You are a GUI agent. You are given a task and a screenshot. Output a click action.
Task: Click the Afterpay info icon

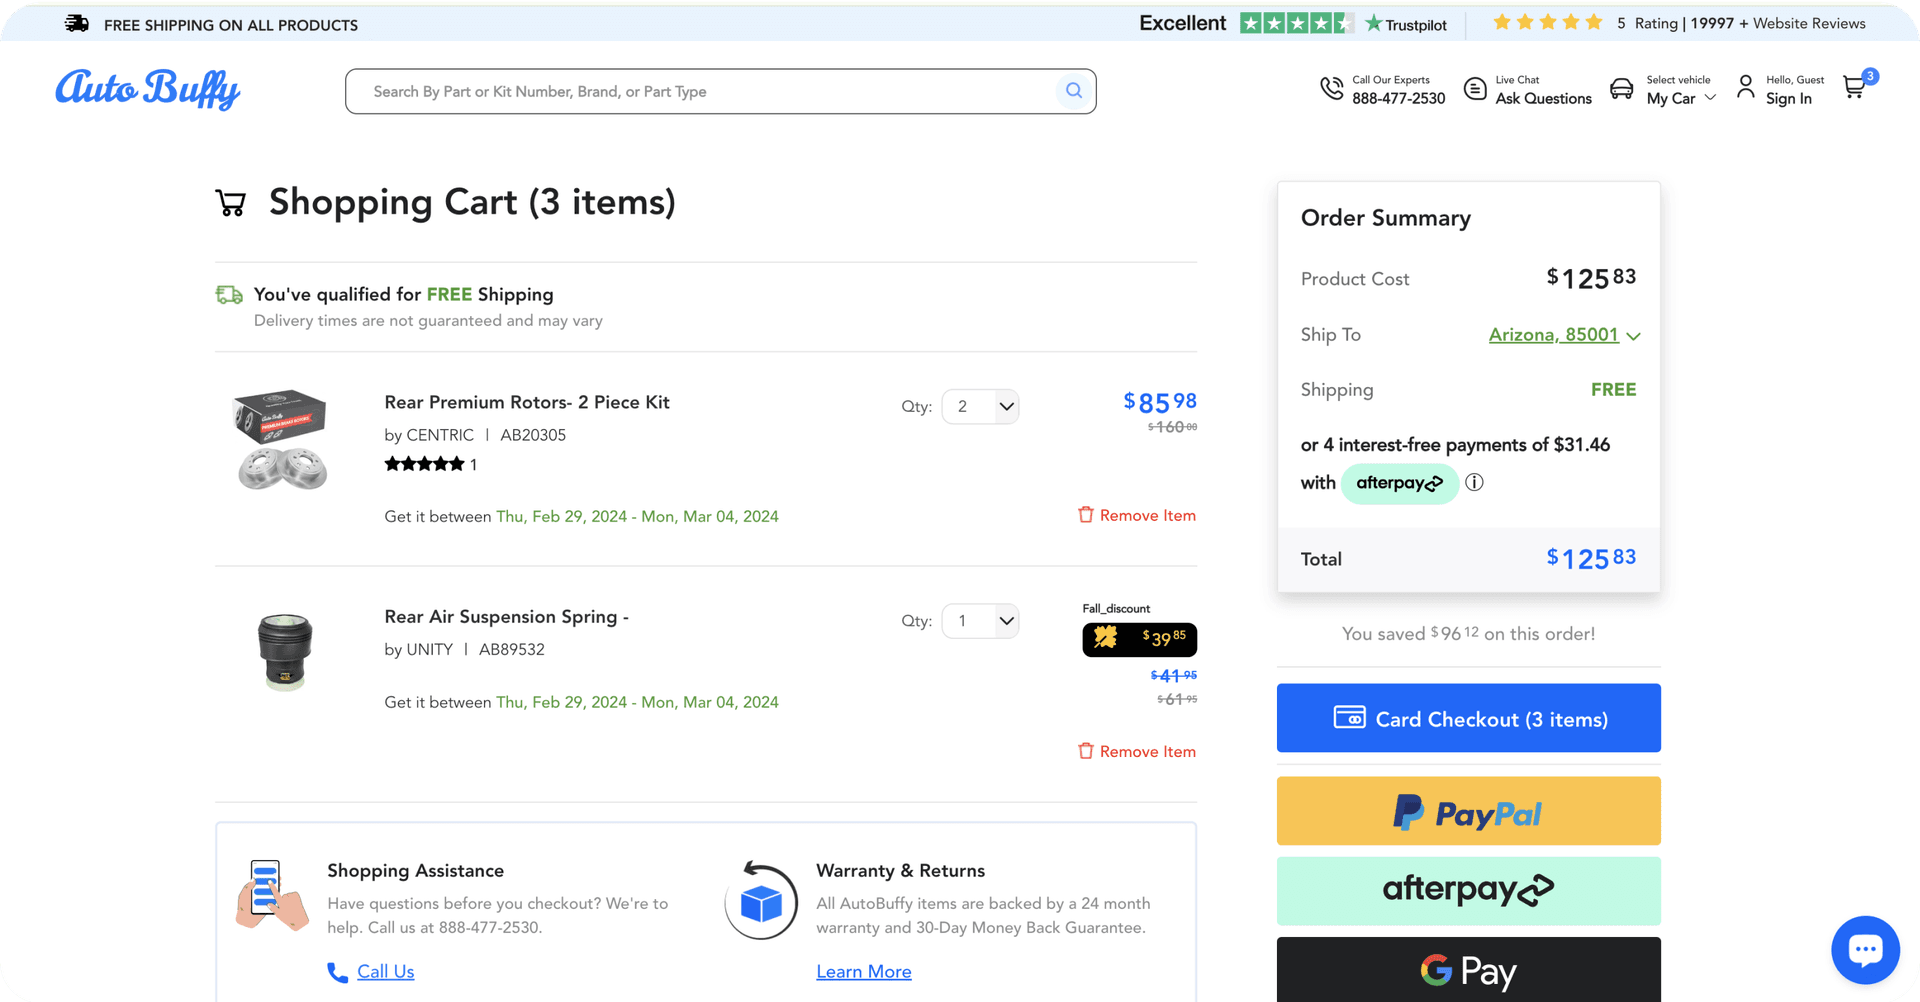pos(1474,483)
